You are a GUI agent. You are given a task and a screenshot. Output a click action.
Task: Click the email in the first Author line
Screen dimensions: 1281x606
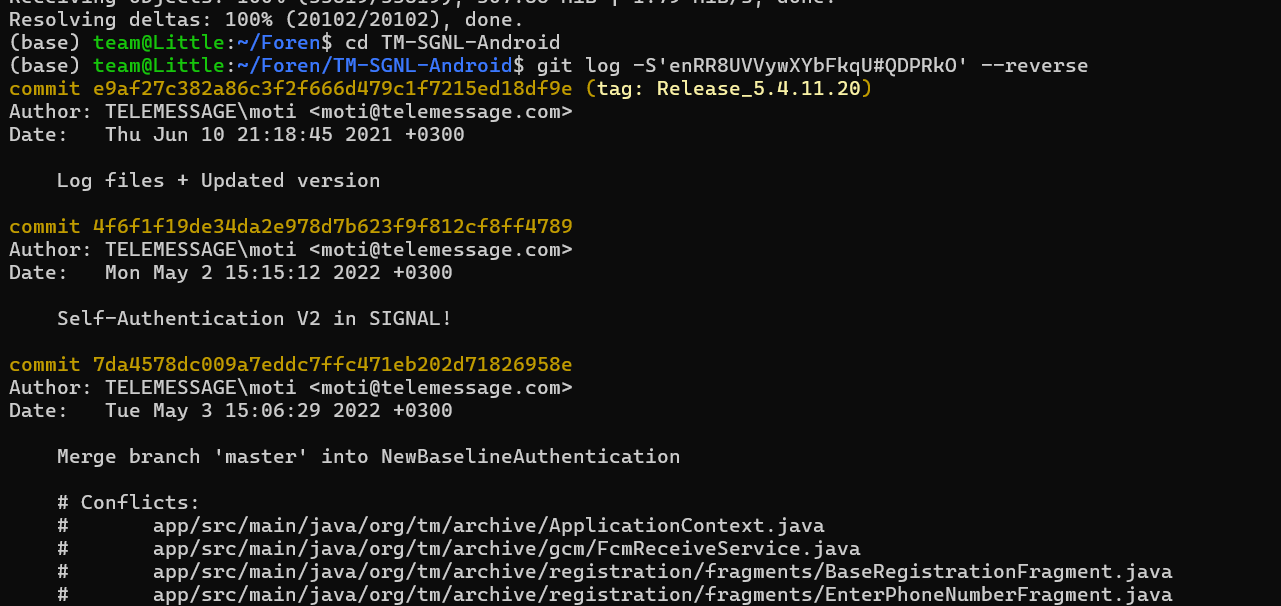coord(440,112)
